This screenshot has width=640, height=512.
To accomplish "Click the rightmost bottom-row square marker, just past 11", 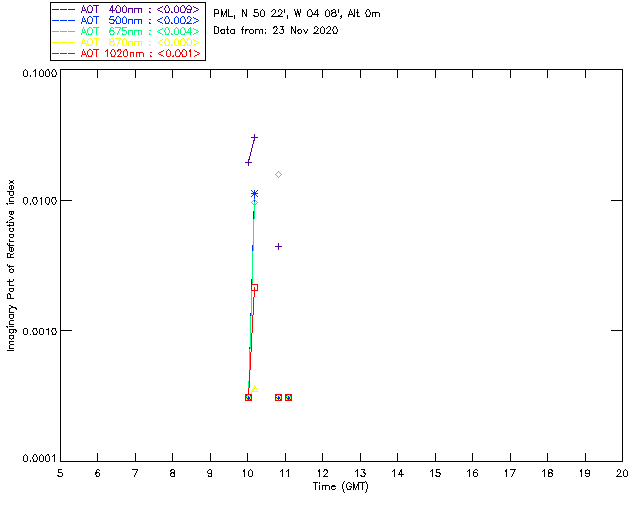I will click(x=289, y=398).
